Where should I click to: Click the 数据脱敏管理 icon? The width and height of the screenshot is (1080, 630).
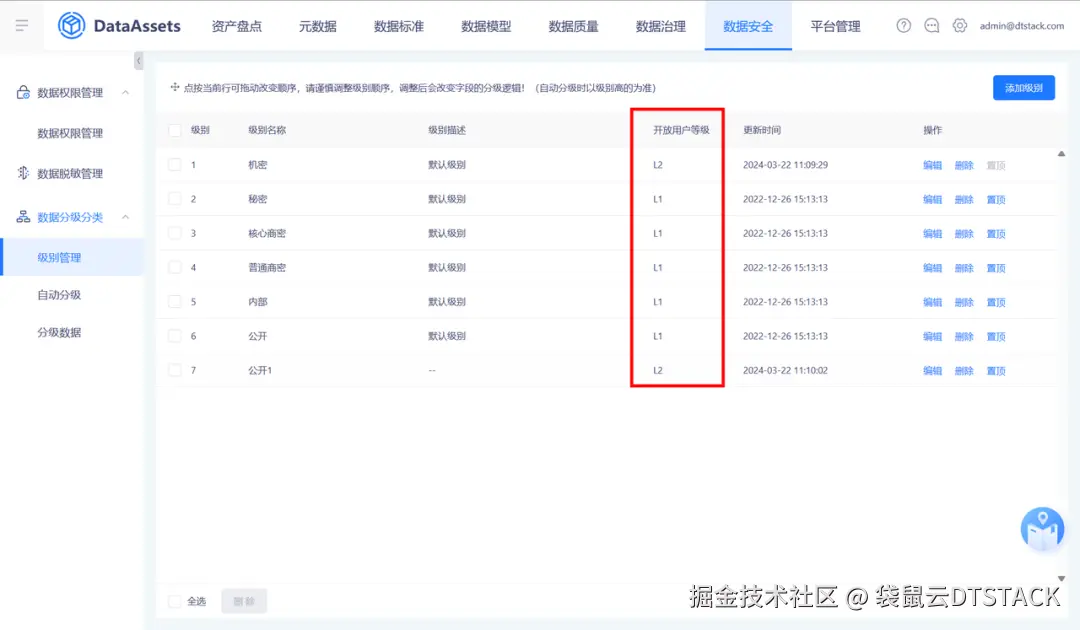coord(23,173)
